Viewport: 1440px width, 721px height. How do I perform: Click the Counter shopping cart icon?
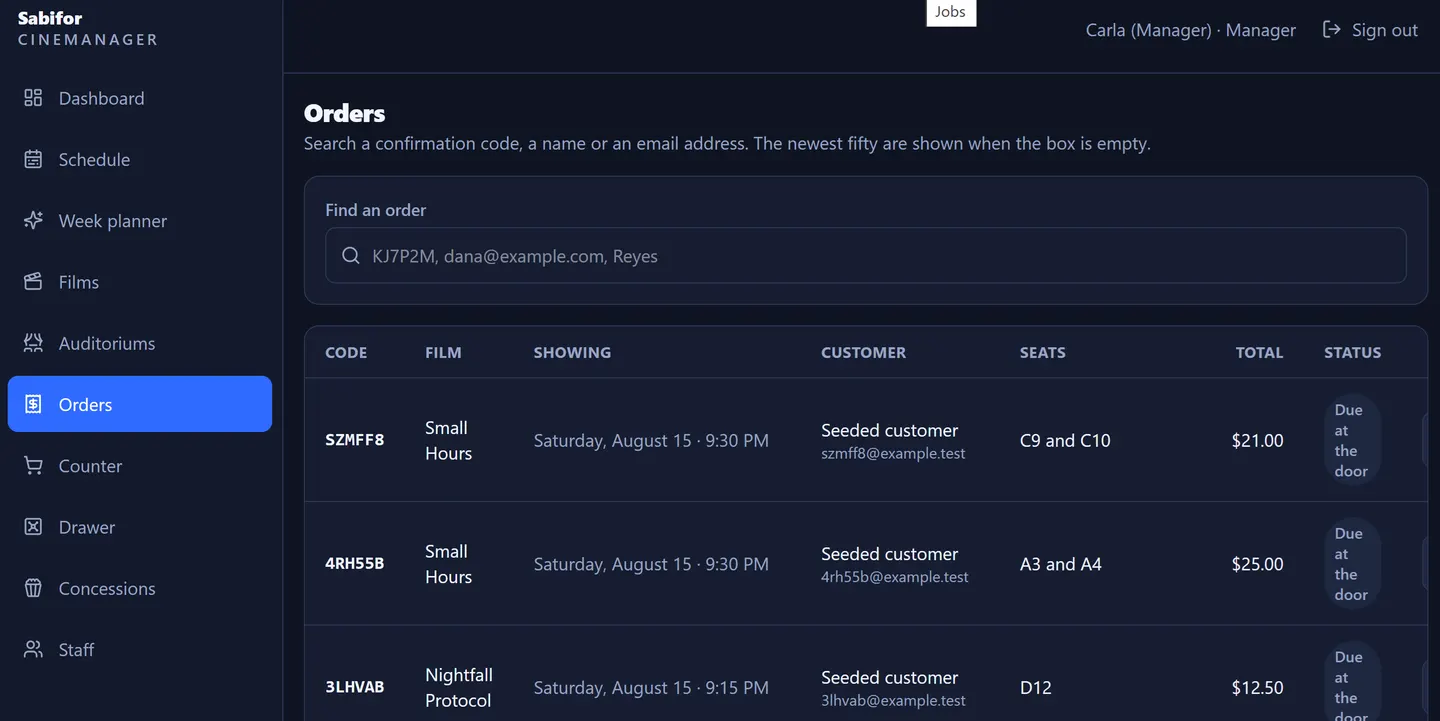click(x=33, y=466)
